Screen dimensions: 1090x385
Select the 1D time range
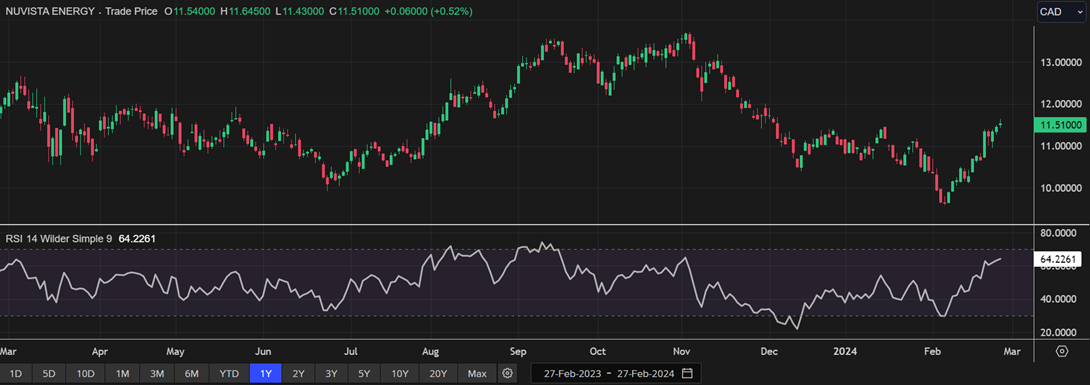(x=15, y=374)
